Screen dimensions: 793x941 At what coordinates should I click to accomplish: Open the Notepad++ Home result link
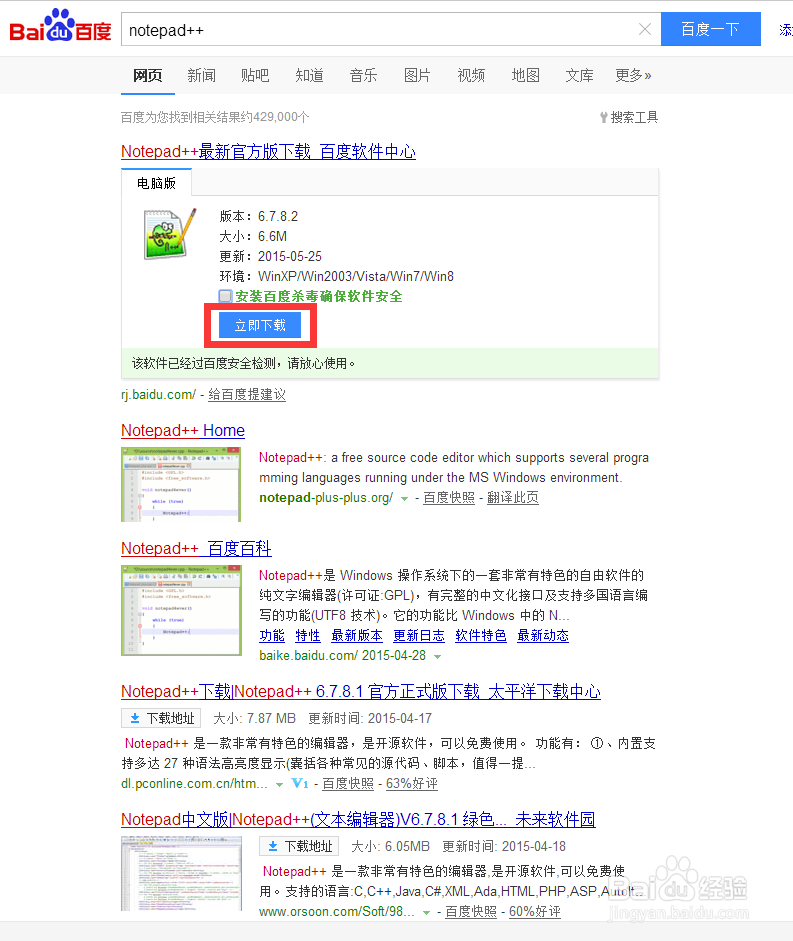tap(183, 430)
